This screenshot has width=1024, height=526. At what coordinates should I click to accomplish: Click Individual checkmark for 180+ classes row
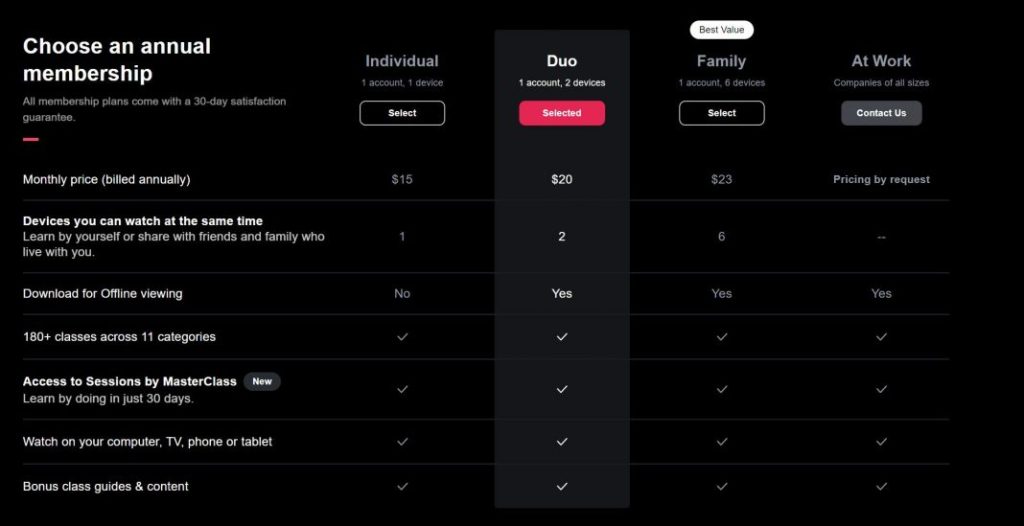(402, 337)
